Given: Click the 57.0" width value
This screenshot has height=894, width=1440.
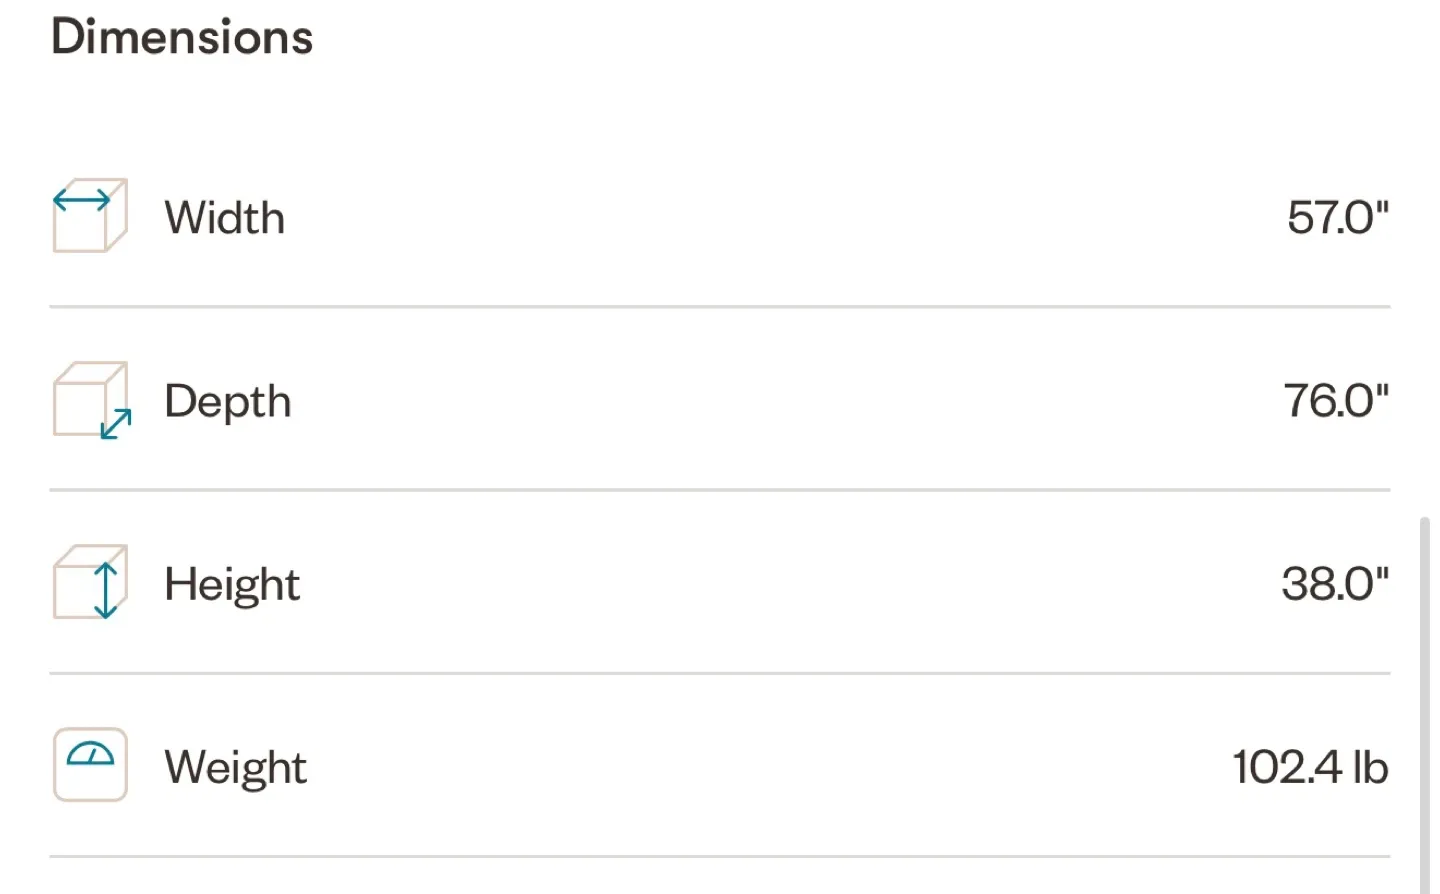Looking at the screenshot, I should (1338, 217).
